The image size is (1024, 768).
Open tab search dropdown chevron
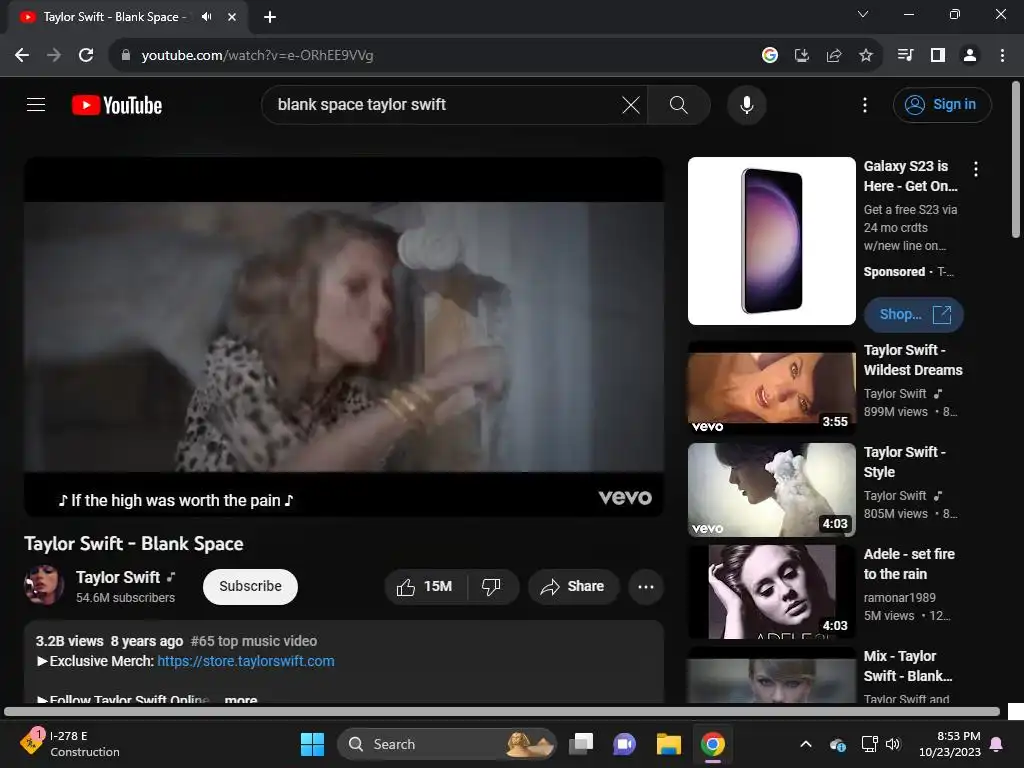pos(863,14)
